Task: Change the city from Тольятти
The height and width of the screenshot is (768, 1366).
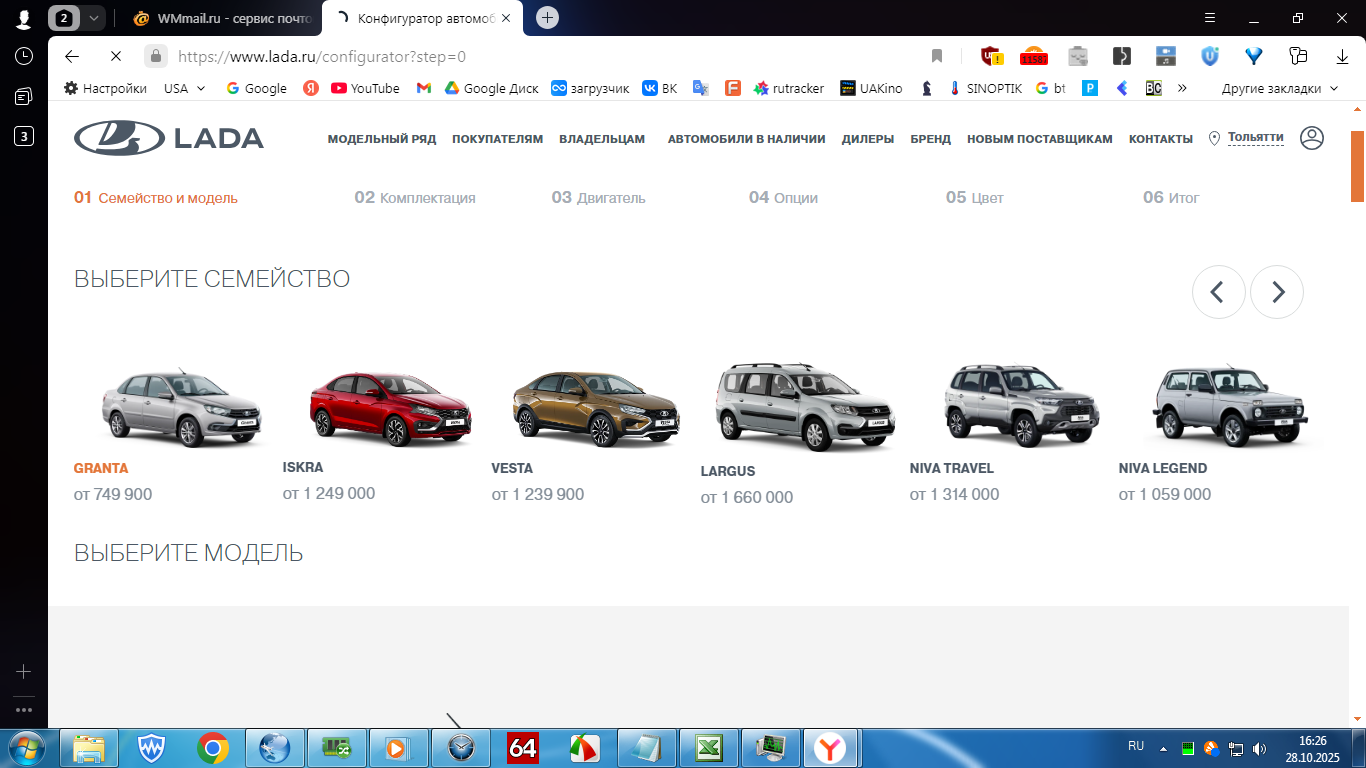Action: click(1255, 138)
